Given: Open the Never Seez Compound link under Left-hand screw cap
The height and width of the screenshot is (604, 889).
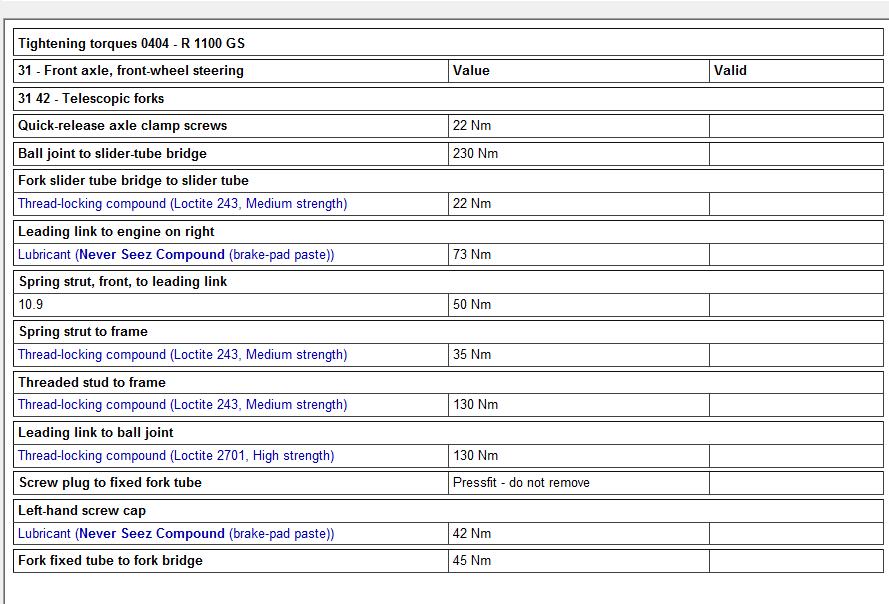Looking at the screenshot, I should point(152,534).
